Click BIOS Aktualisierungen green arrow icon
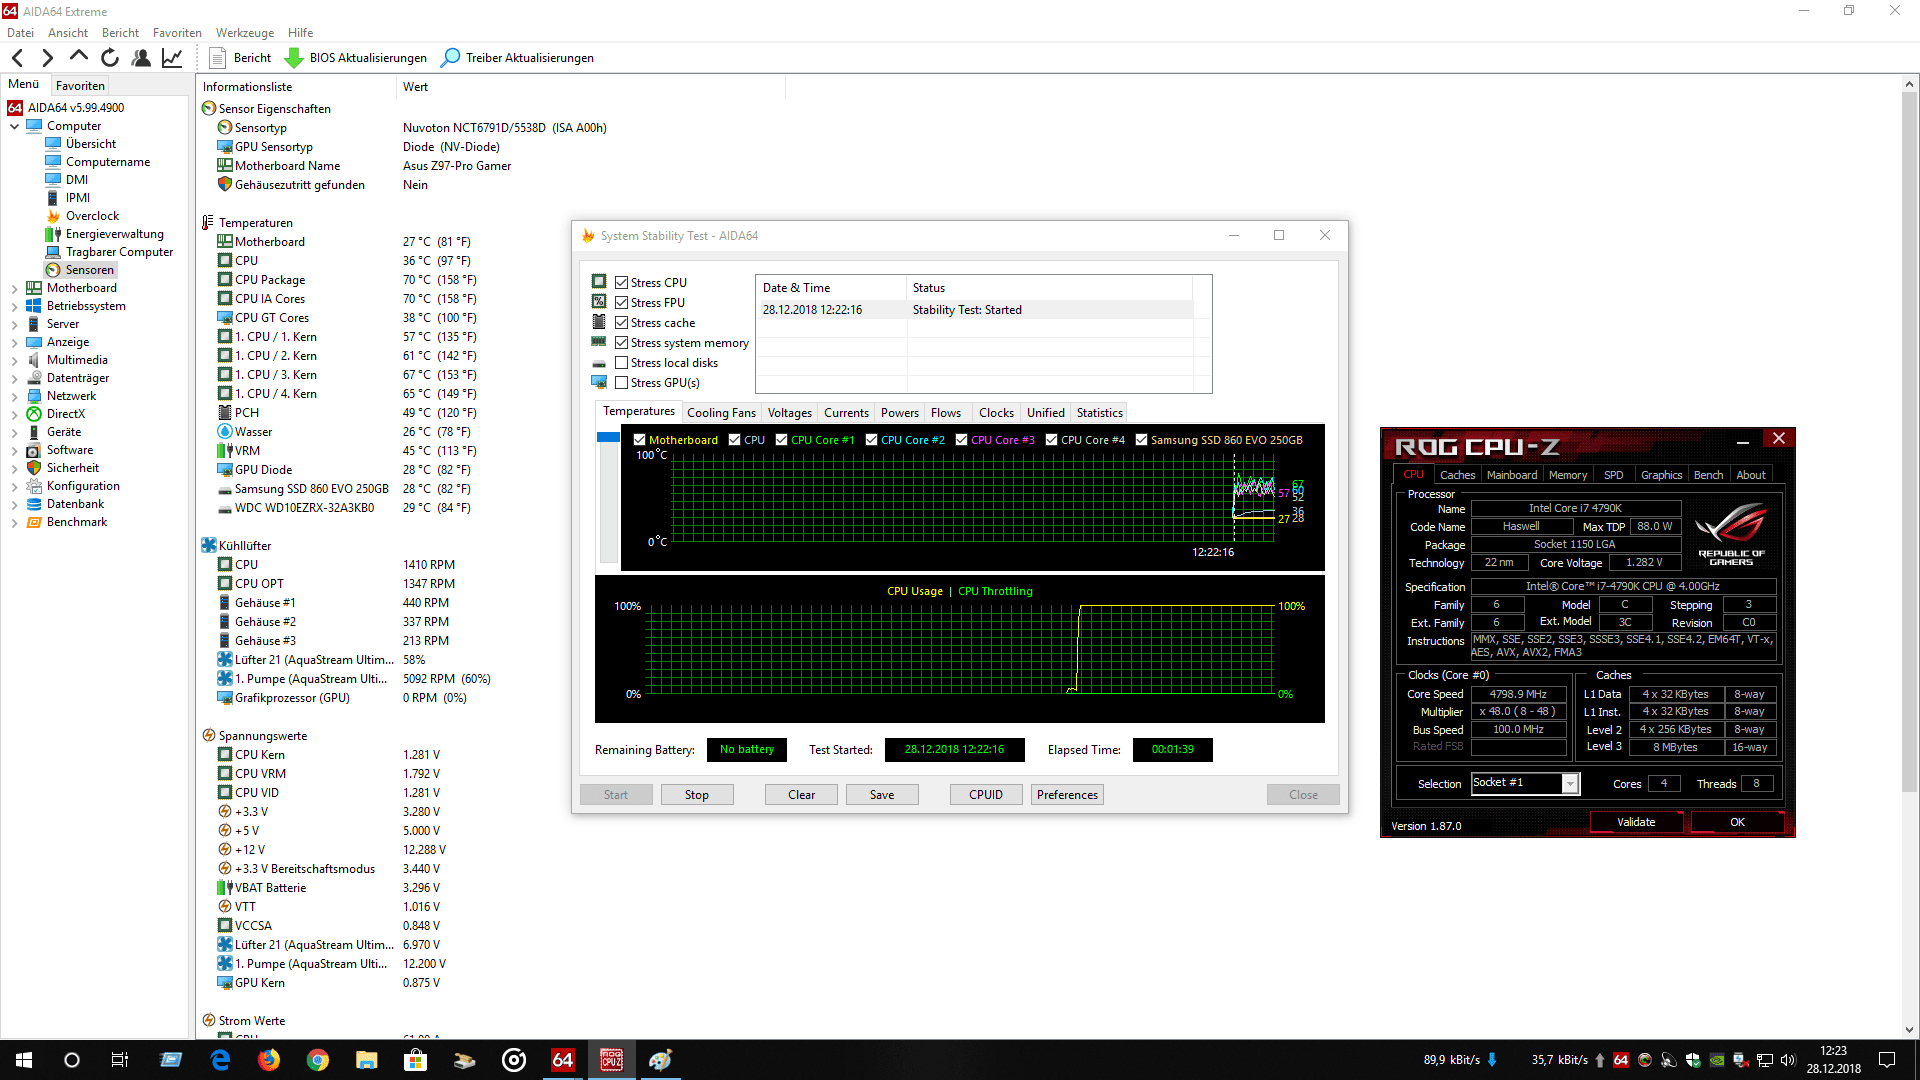 [294, 58]
